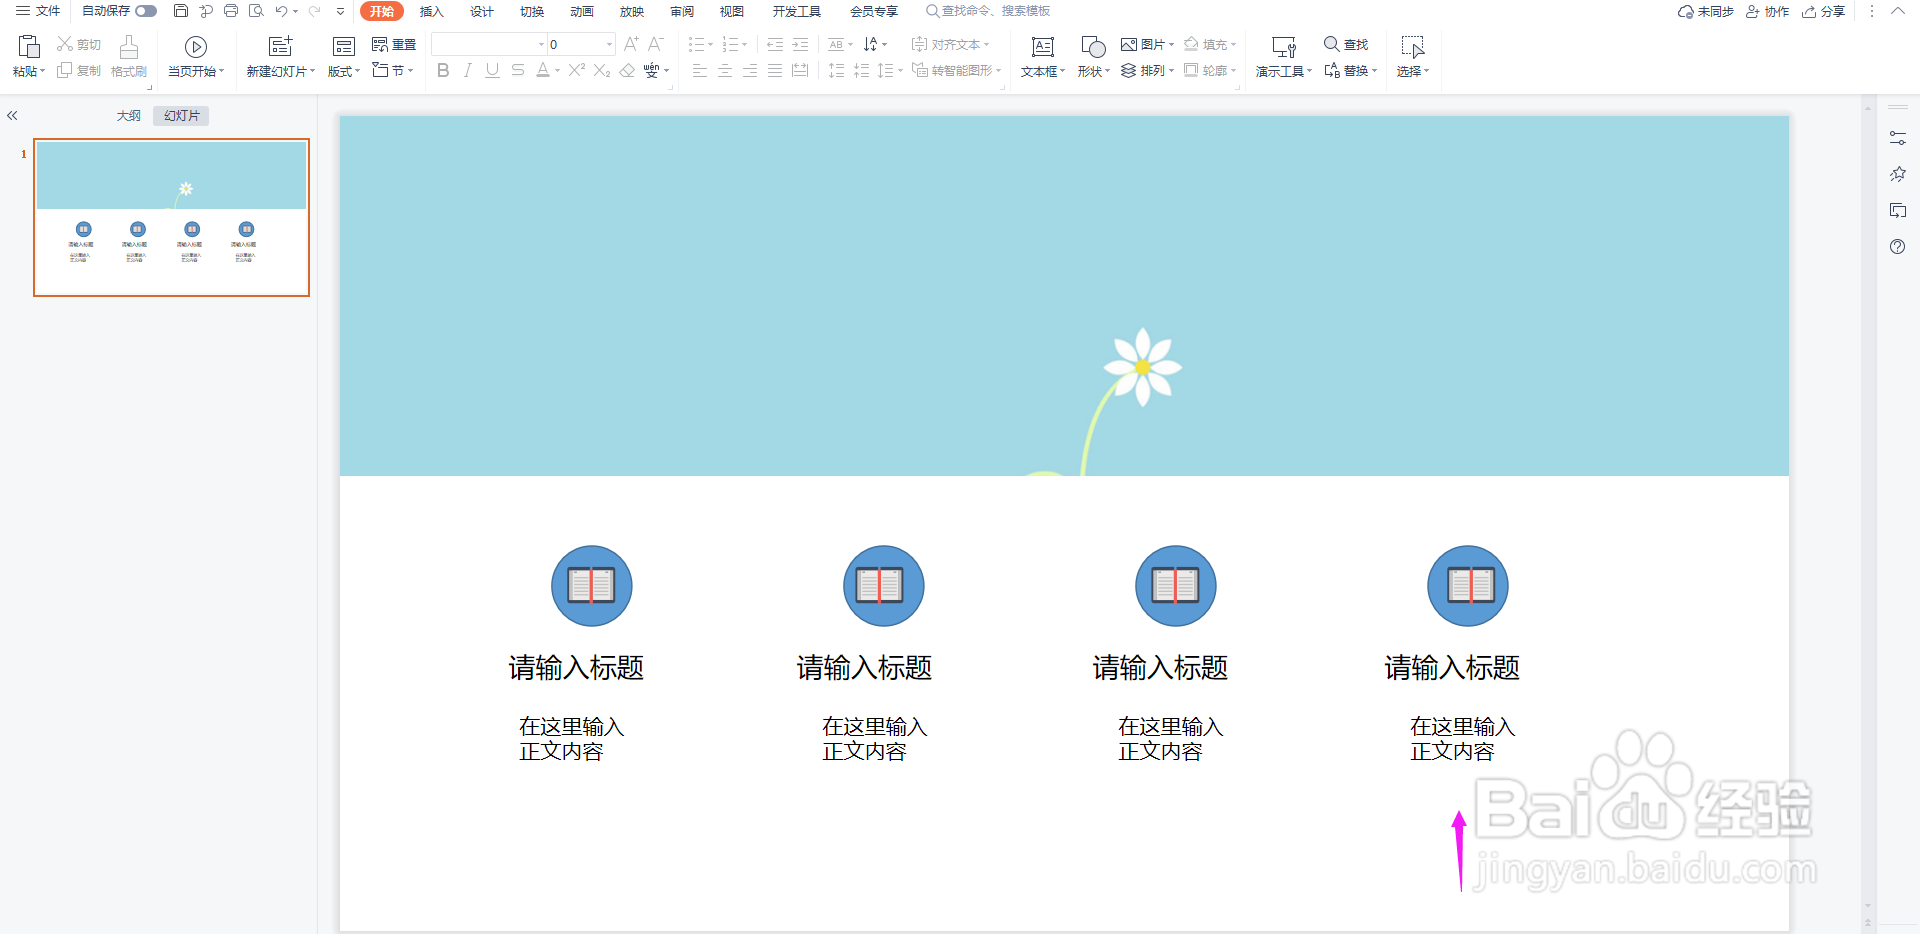Click the clear formatting eraser icon
This screenshot has width=1920, height=934.
click(x=627, y=71)
